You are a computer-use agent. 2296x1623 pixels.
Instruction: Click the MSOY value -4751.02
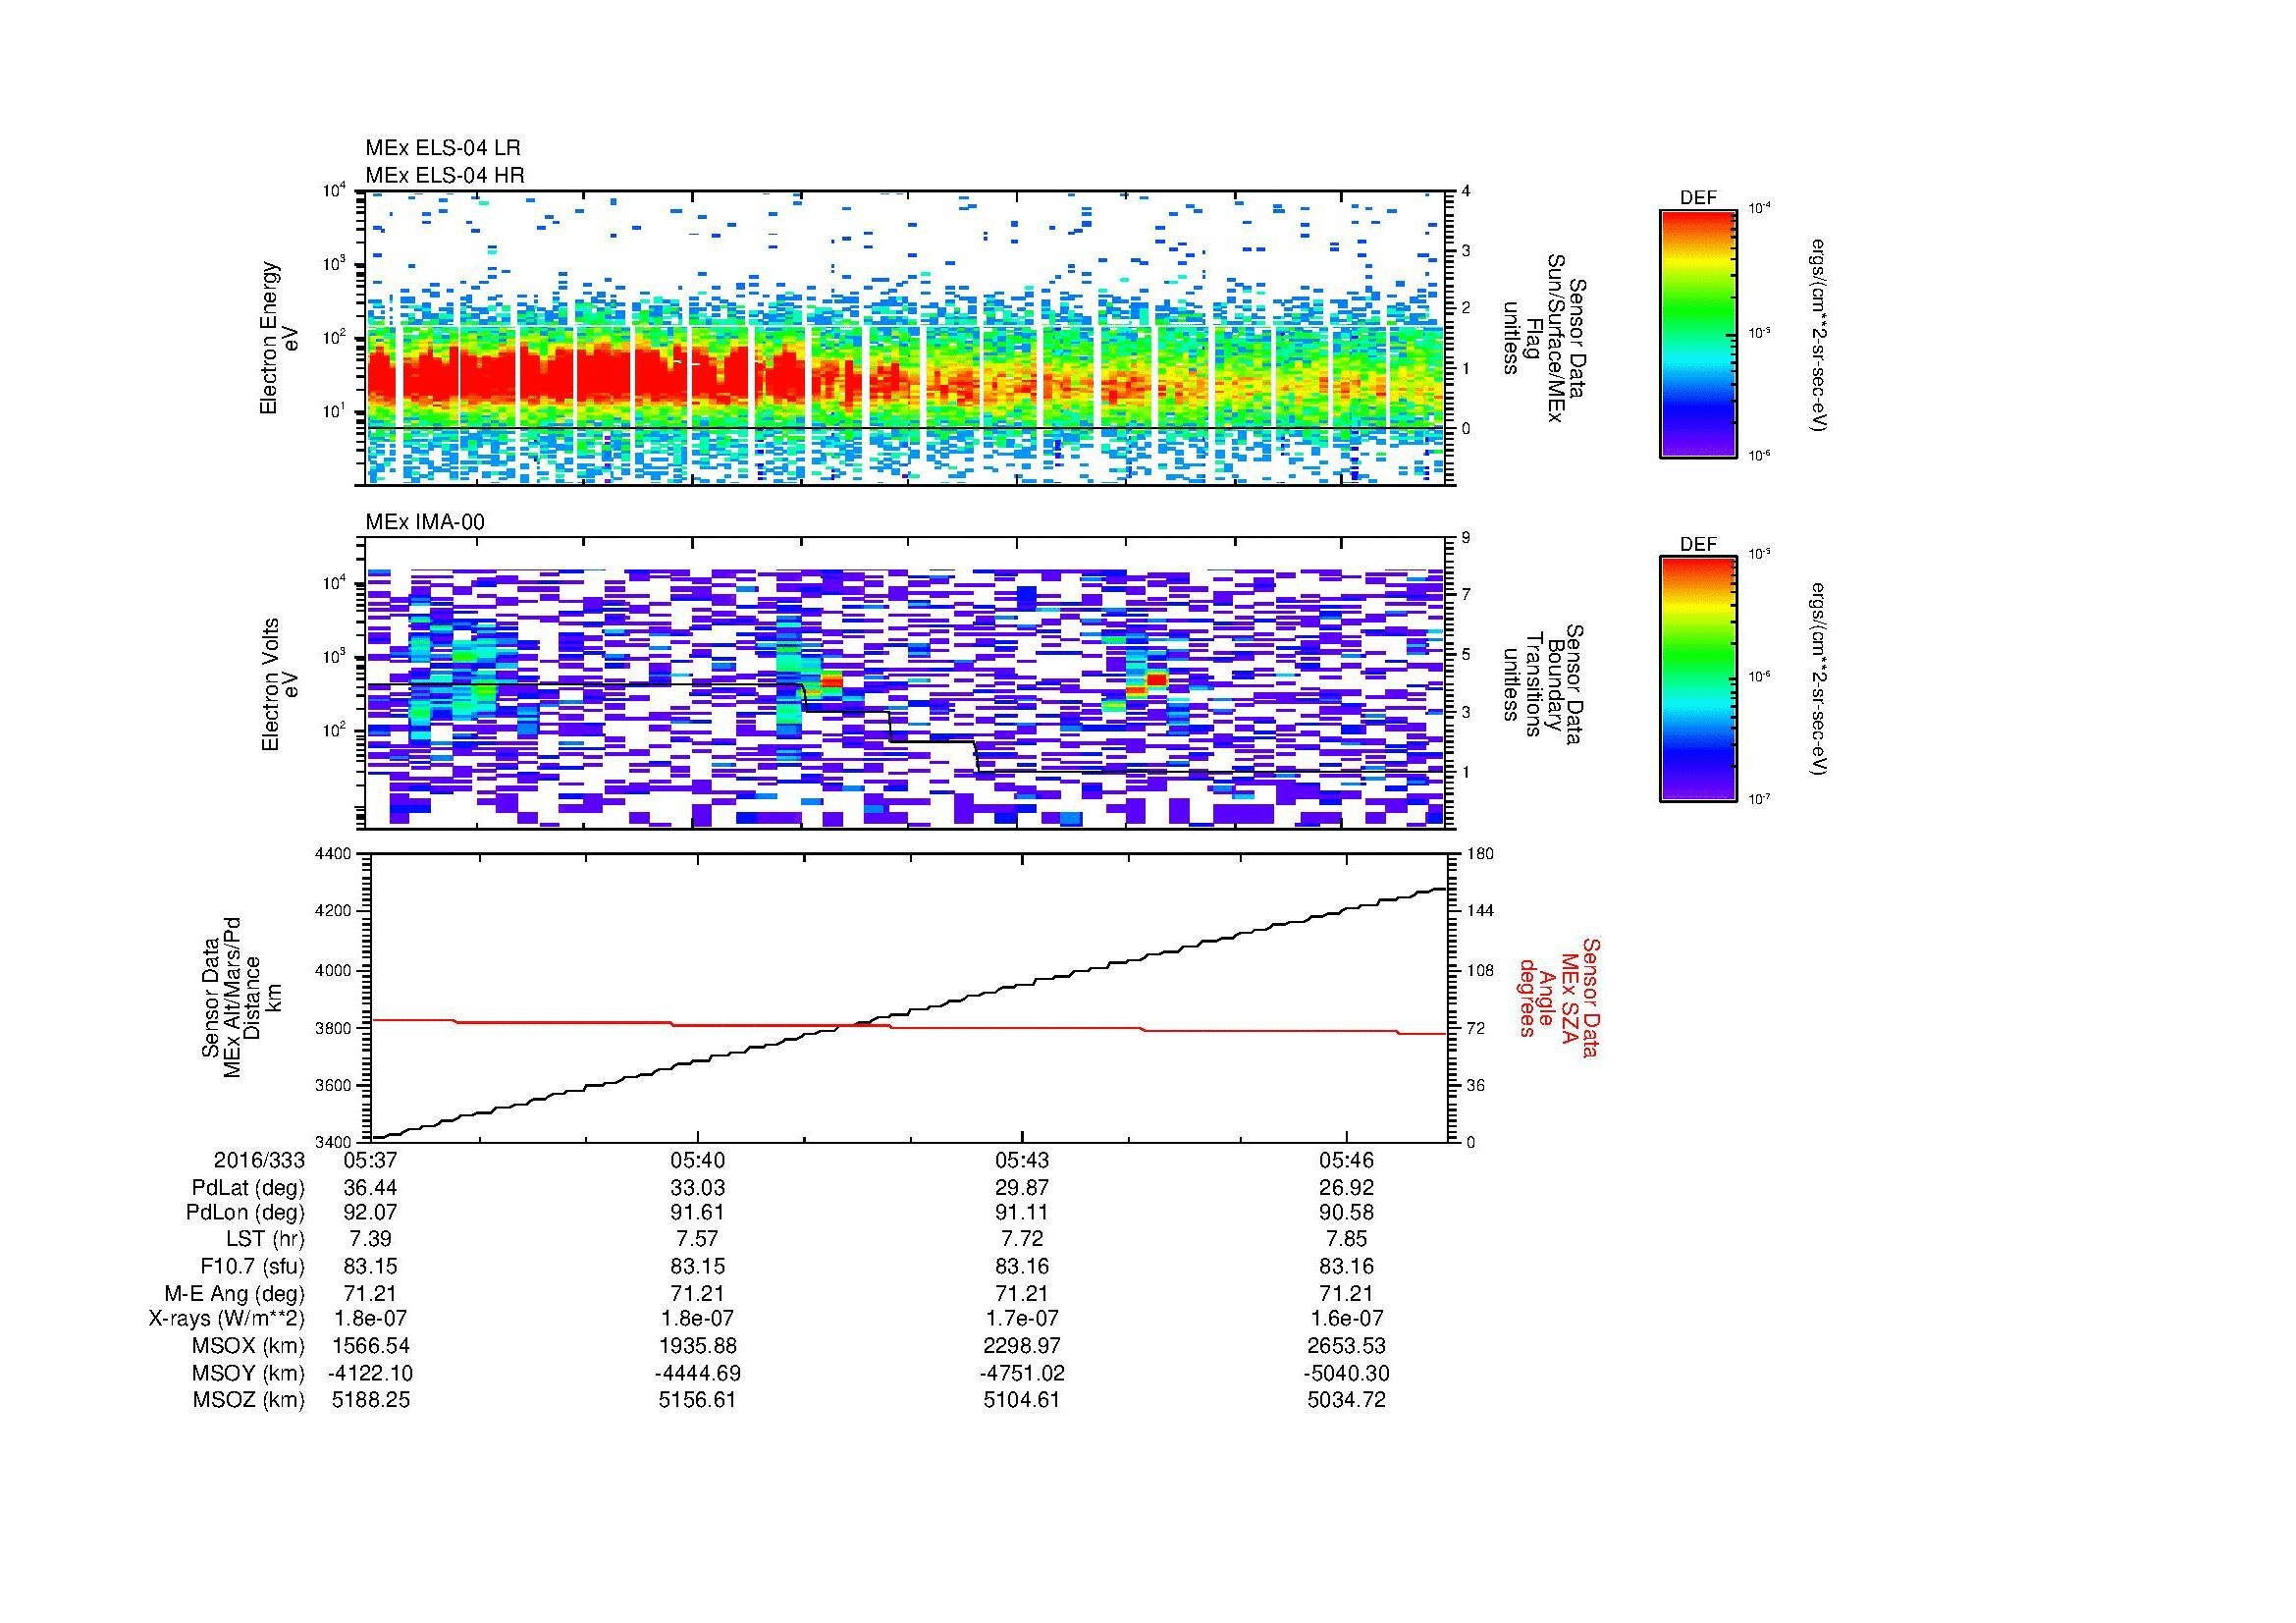point(1022,1373)
